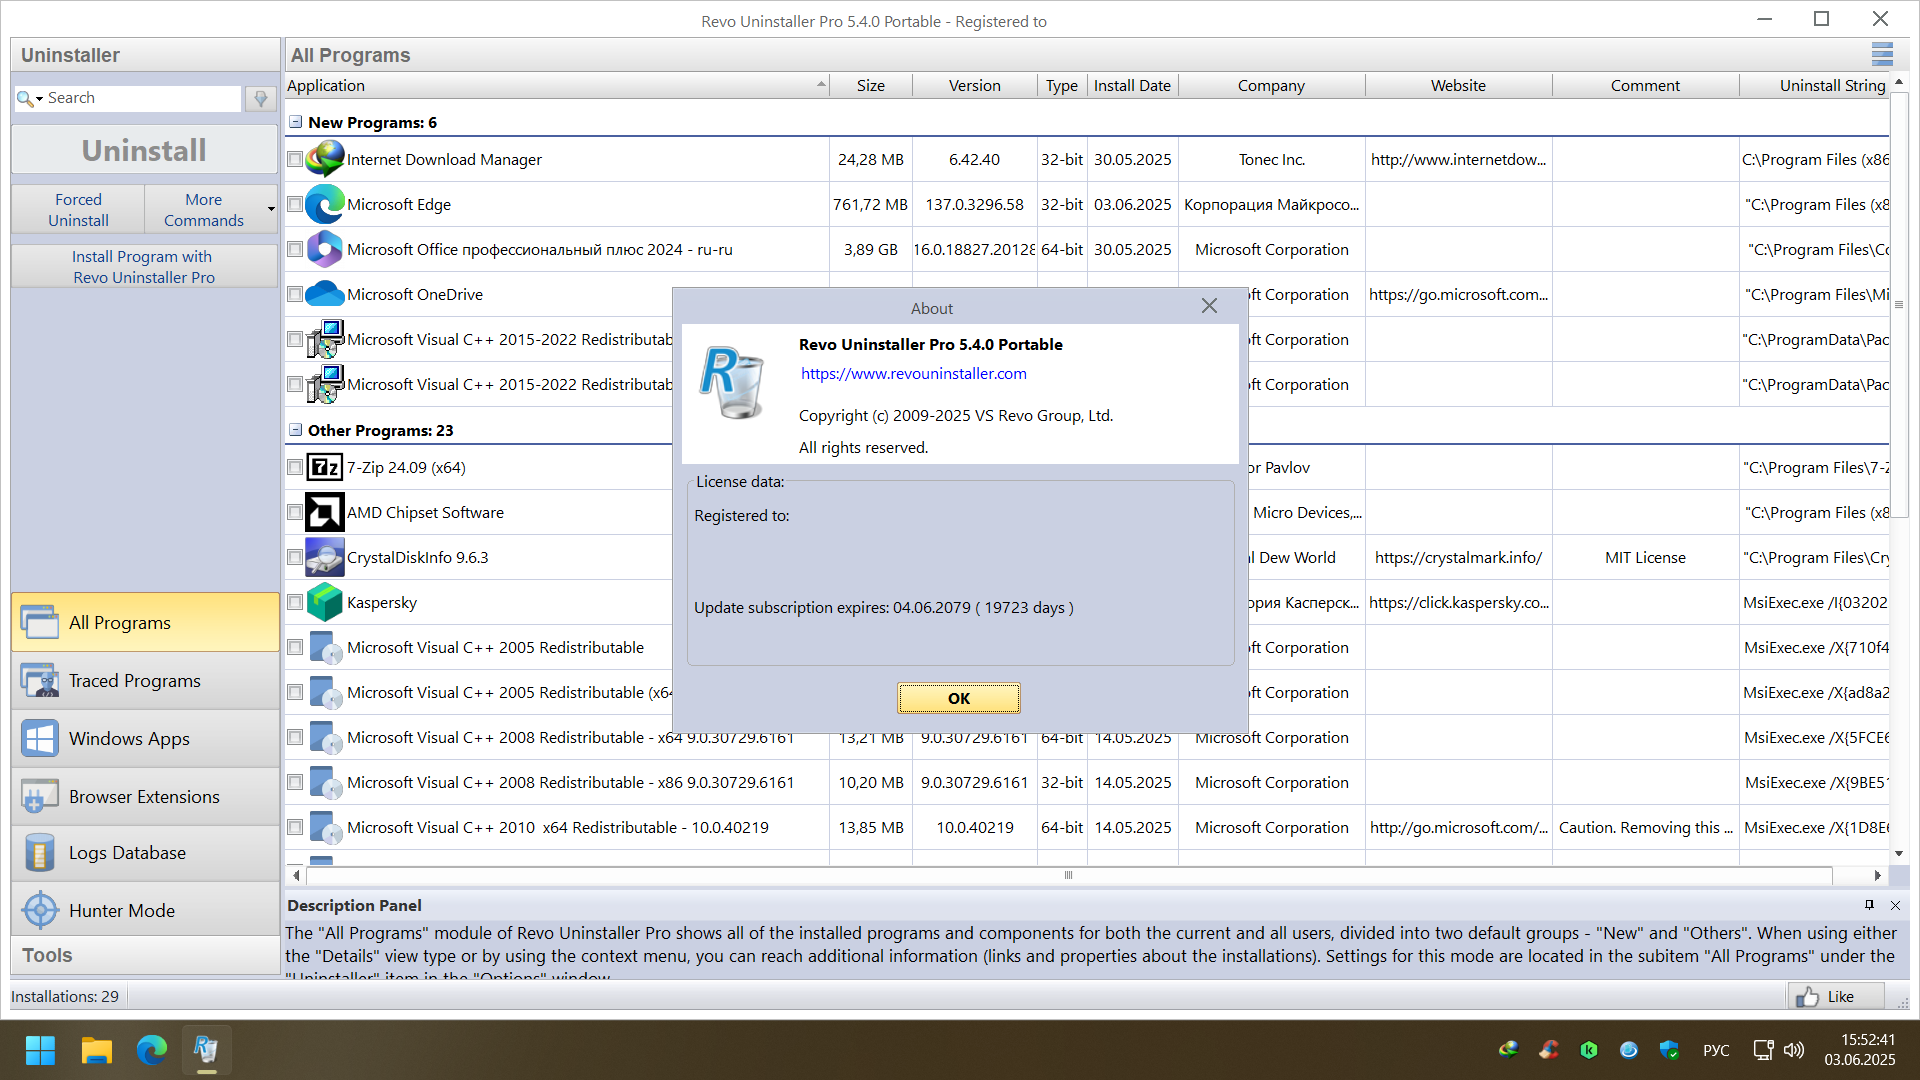The width and height of the screenshot is (1920, 1080).
Task: Activate Hunter Mode
Action: [145, 910]
